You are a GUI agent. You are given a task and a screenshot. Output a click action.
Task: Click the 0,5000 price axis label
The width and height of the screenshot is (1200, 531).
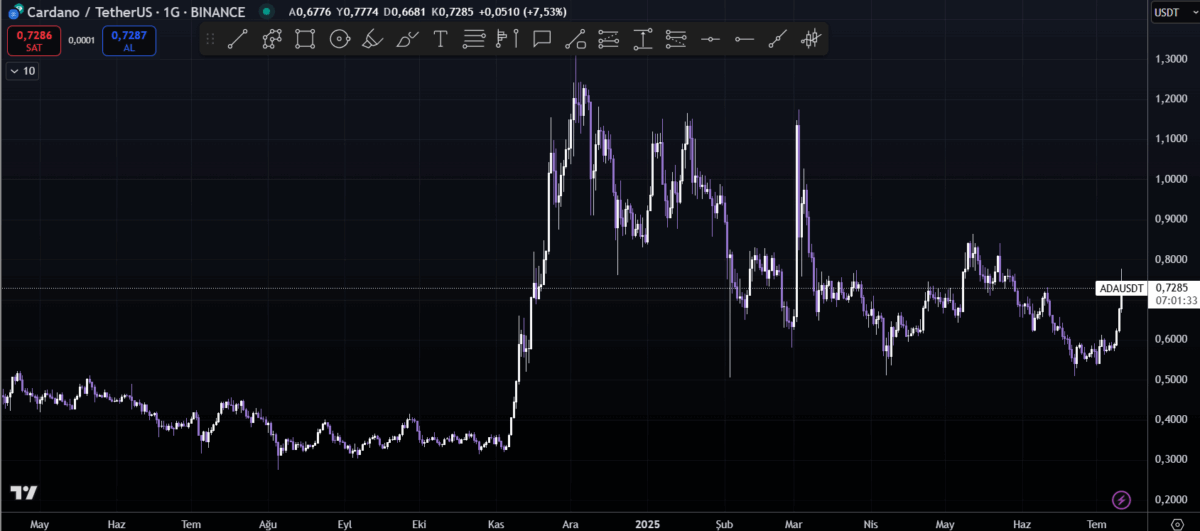pos(1169,380)
